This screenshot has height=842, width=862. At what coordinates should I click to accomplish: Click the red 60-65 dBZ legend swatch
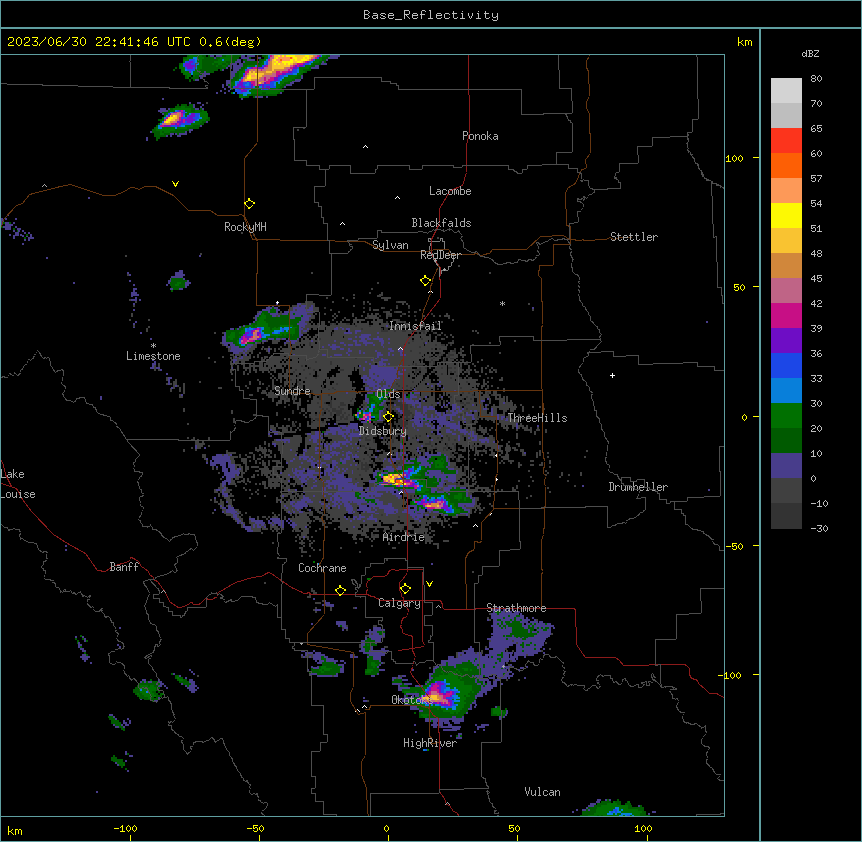pyautogui.click(x=786, y=141)
